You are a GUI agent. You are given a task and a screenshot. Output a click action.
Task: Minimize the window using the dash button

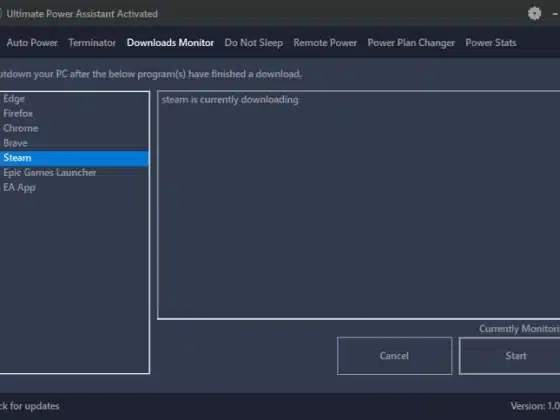click(555, 14)
